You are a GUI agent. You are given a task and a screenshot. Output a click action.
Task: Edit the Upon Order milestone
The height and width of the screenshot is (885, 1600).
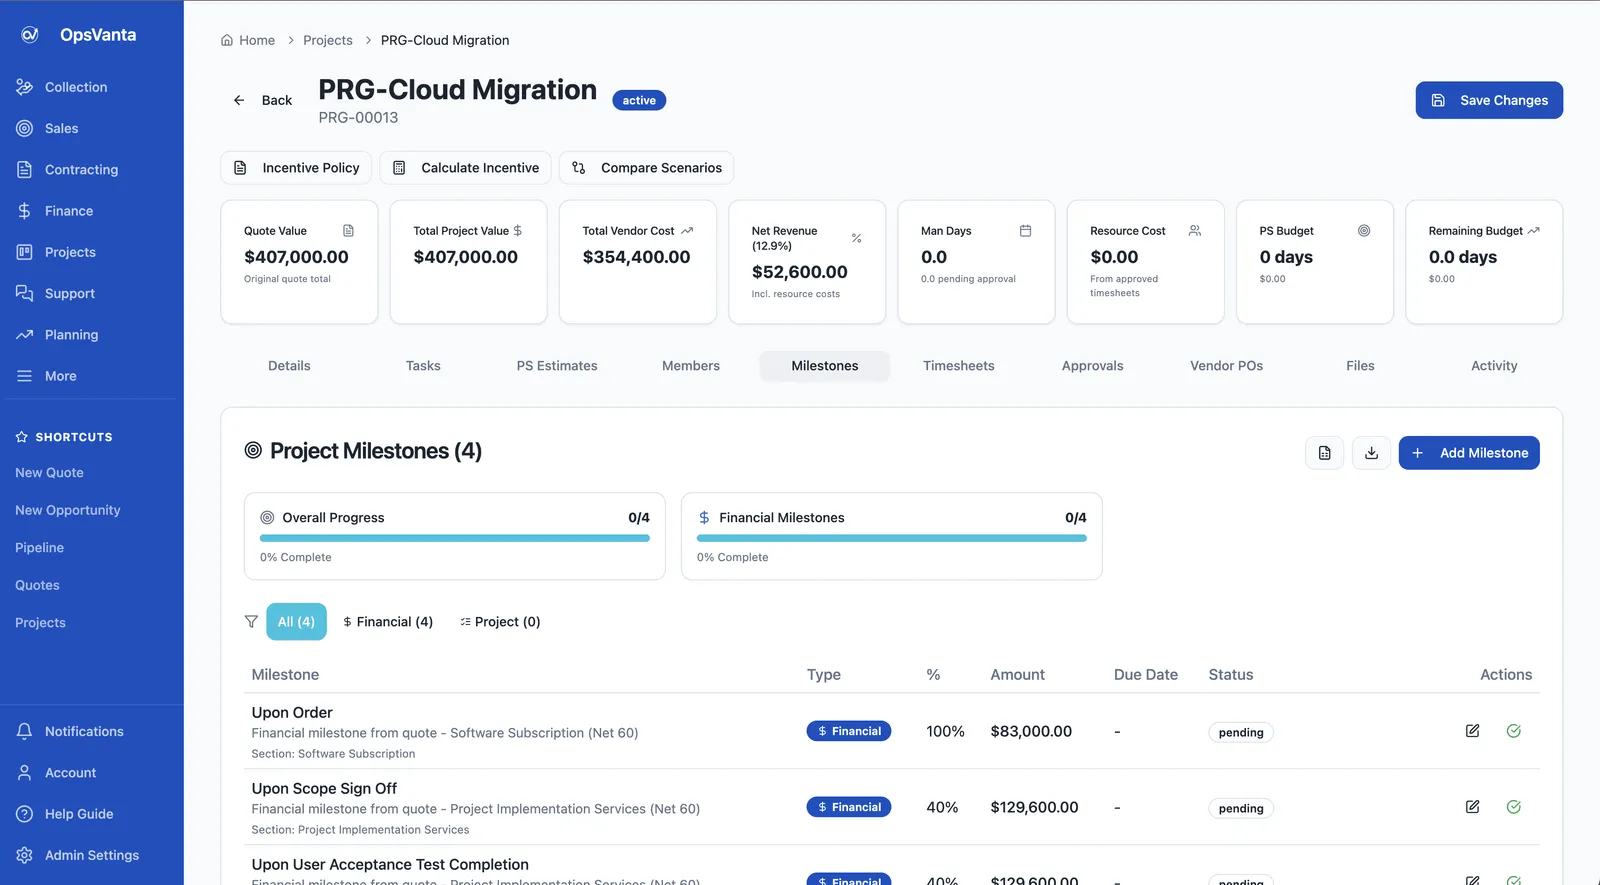pos(1472,731)
